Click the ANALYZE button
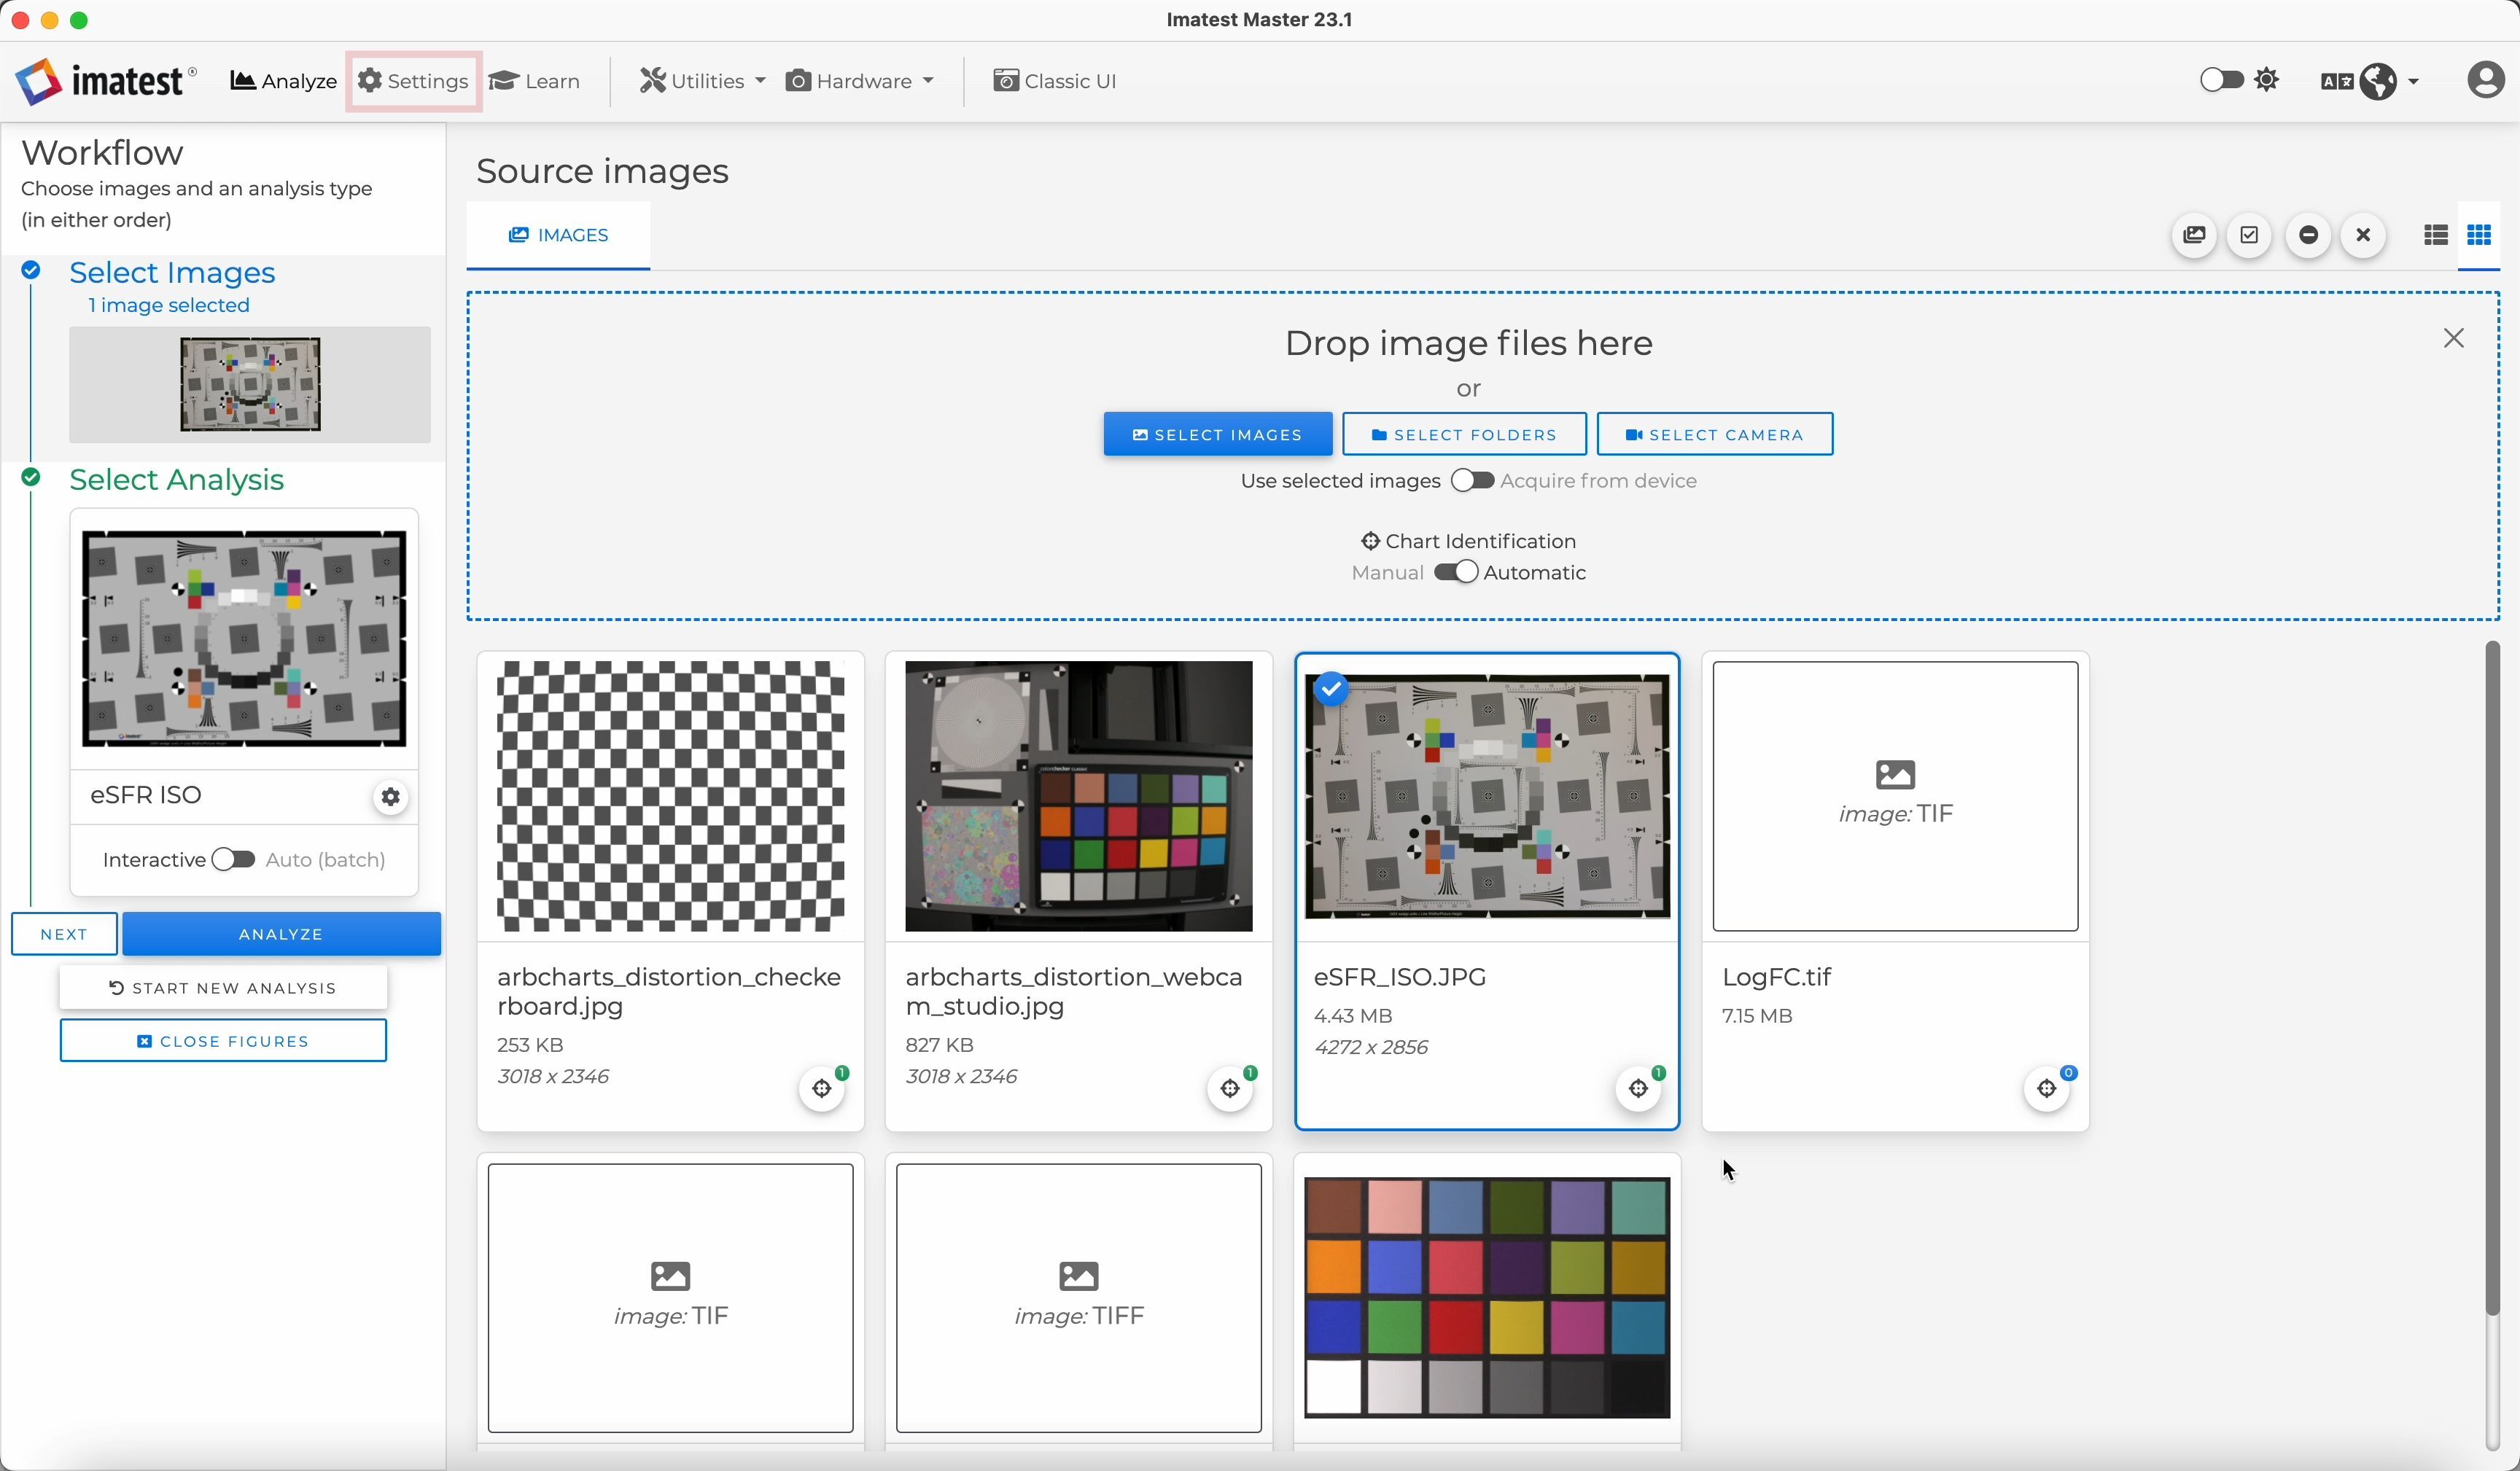The image size is (2520, 1471). (x=281, y=934)
